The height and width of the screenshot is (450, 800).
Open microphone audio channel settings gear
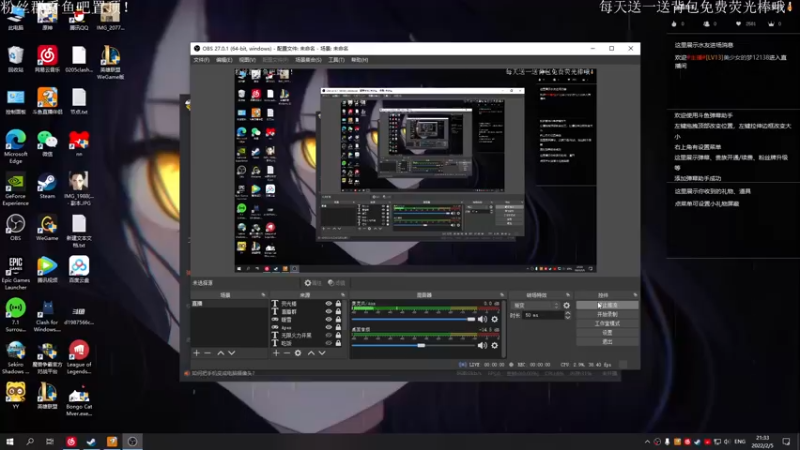[494, 319]
